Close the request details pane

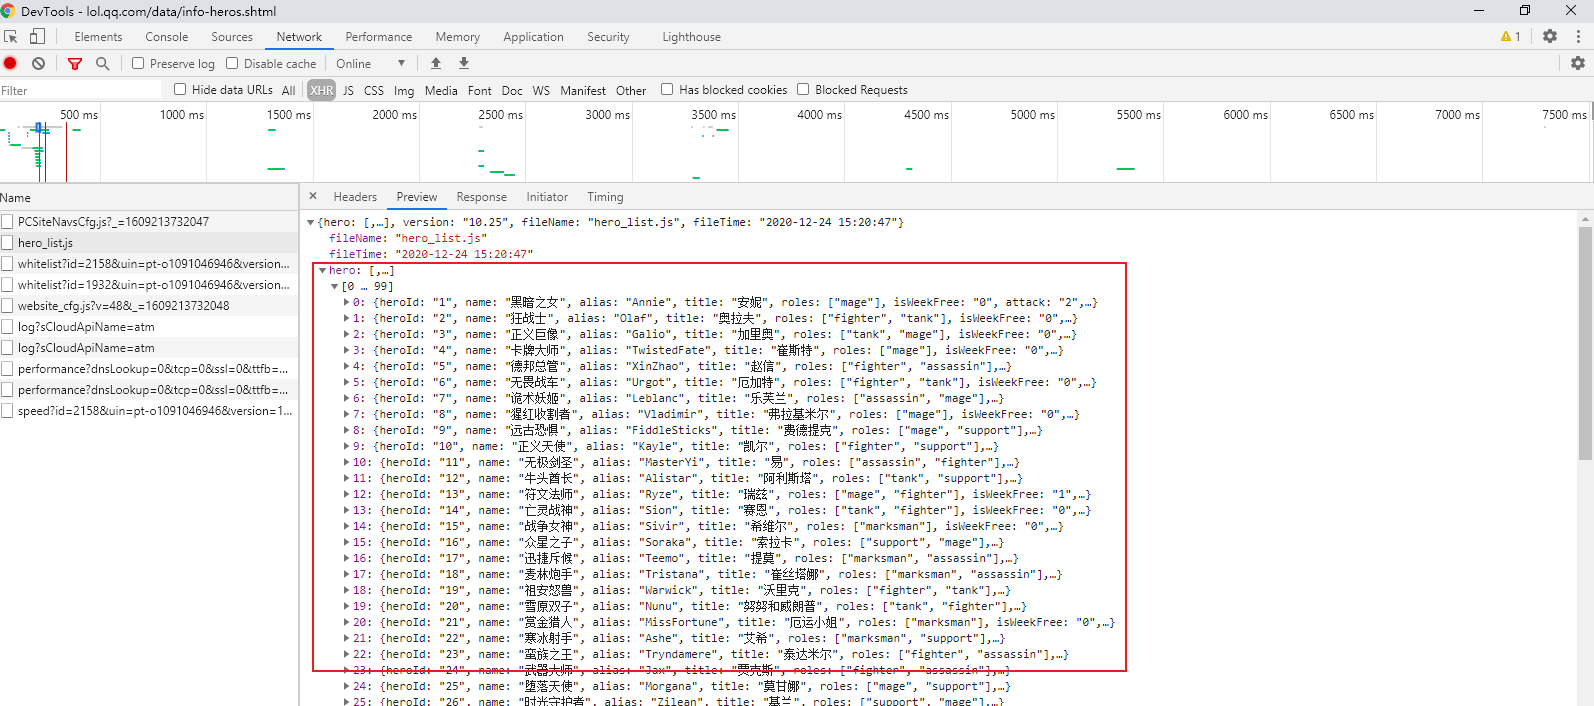pos(313,196)
